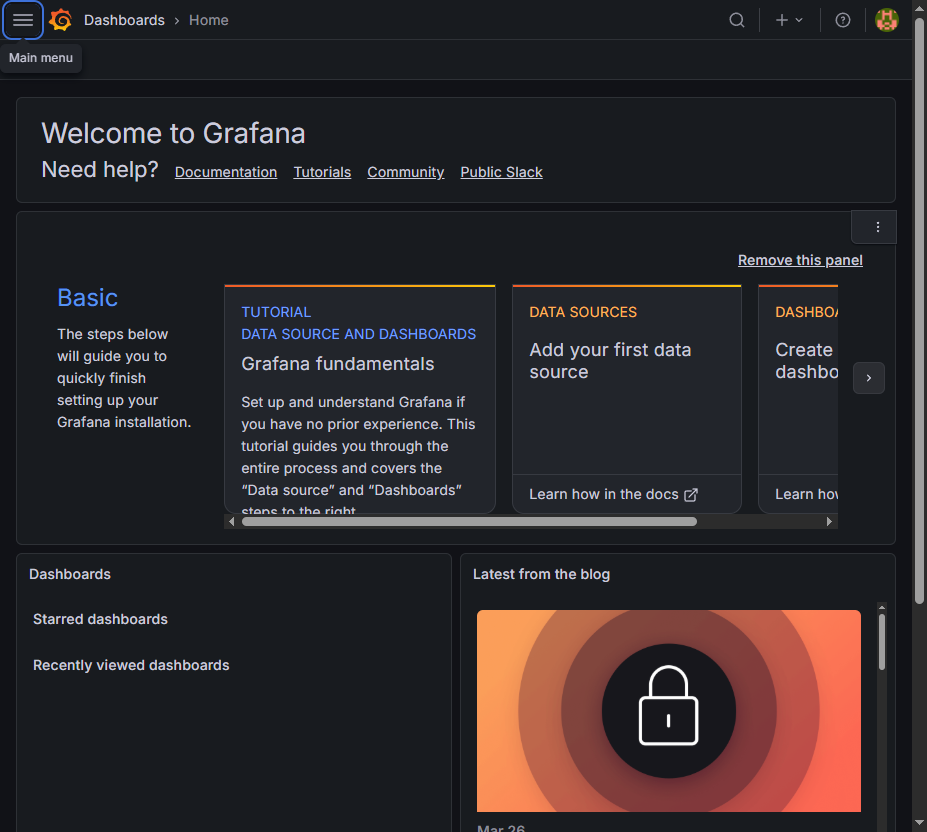Click Learn how in the docs link
The width and height of the screenshot is (927, 832).
(x=612, y=494)
